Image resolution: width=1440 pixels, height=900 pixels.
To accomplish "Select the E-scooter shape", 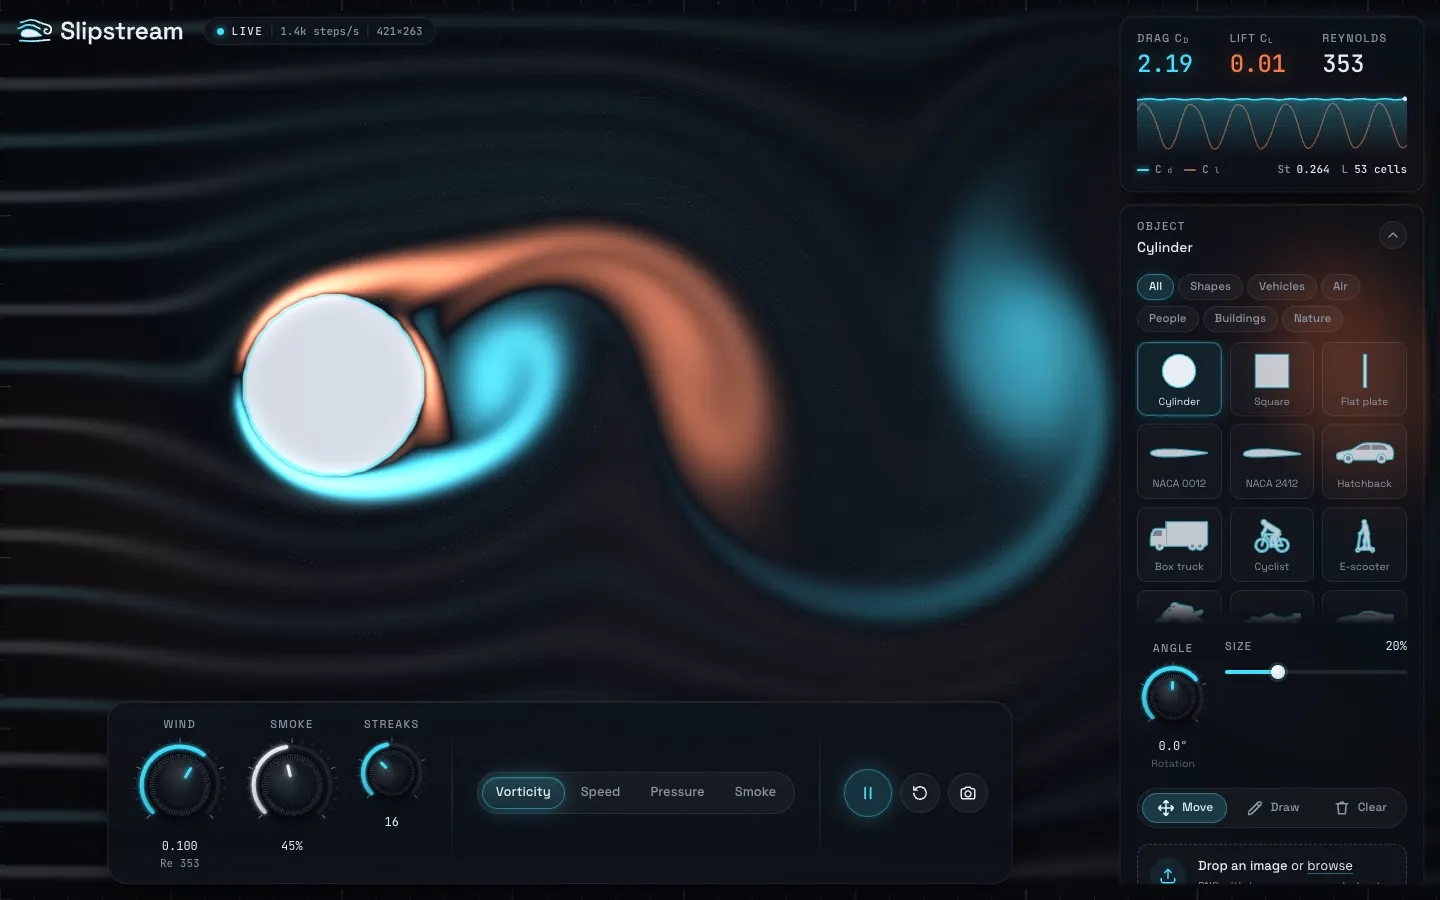I will (1364, 544).
